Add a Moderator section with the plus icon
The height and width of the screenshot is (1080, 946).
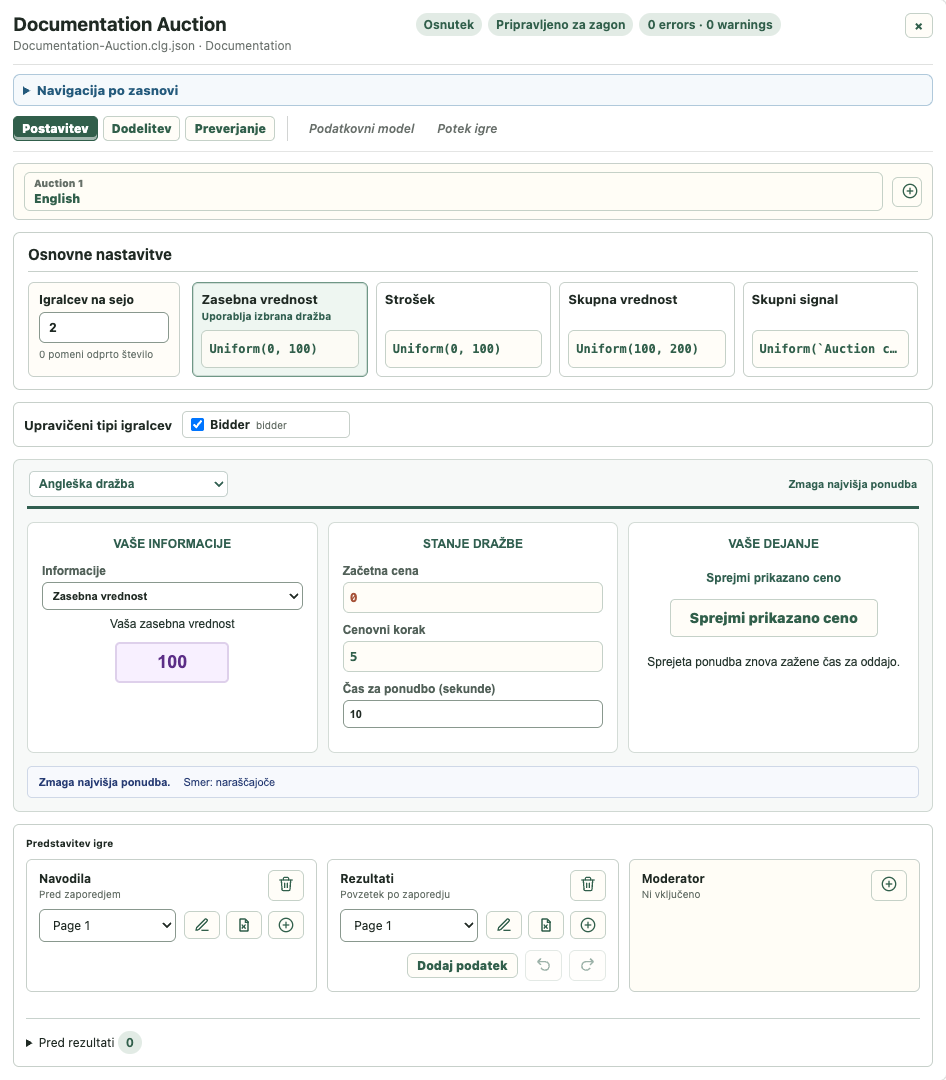(x=889, y=884)
